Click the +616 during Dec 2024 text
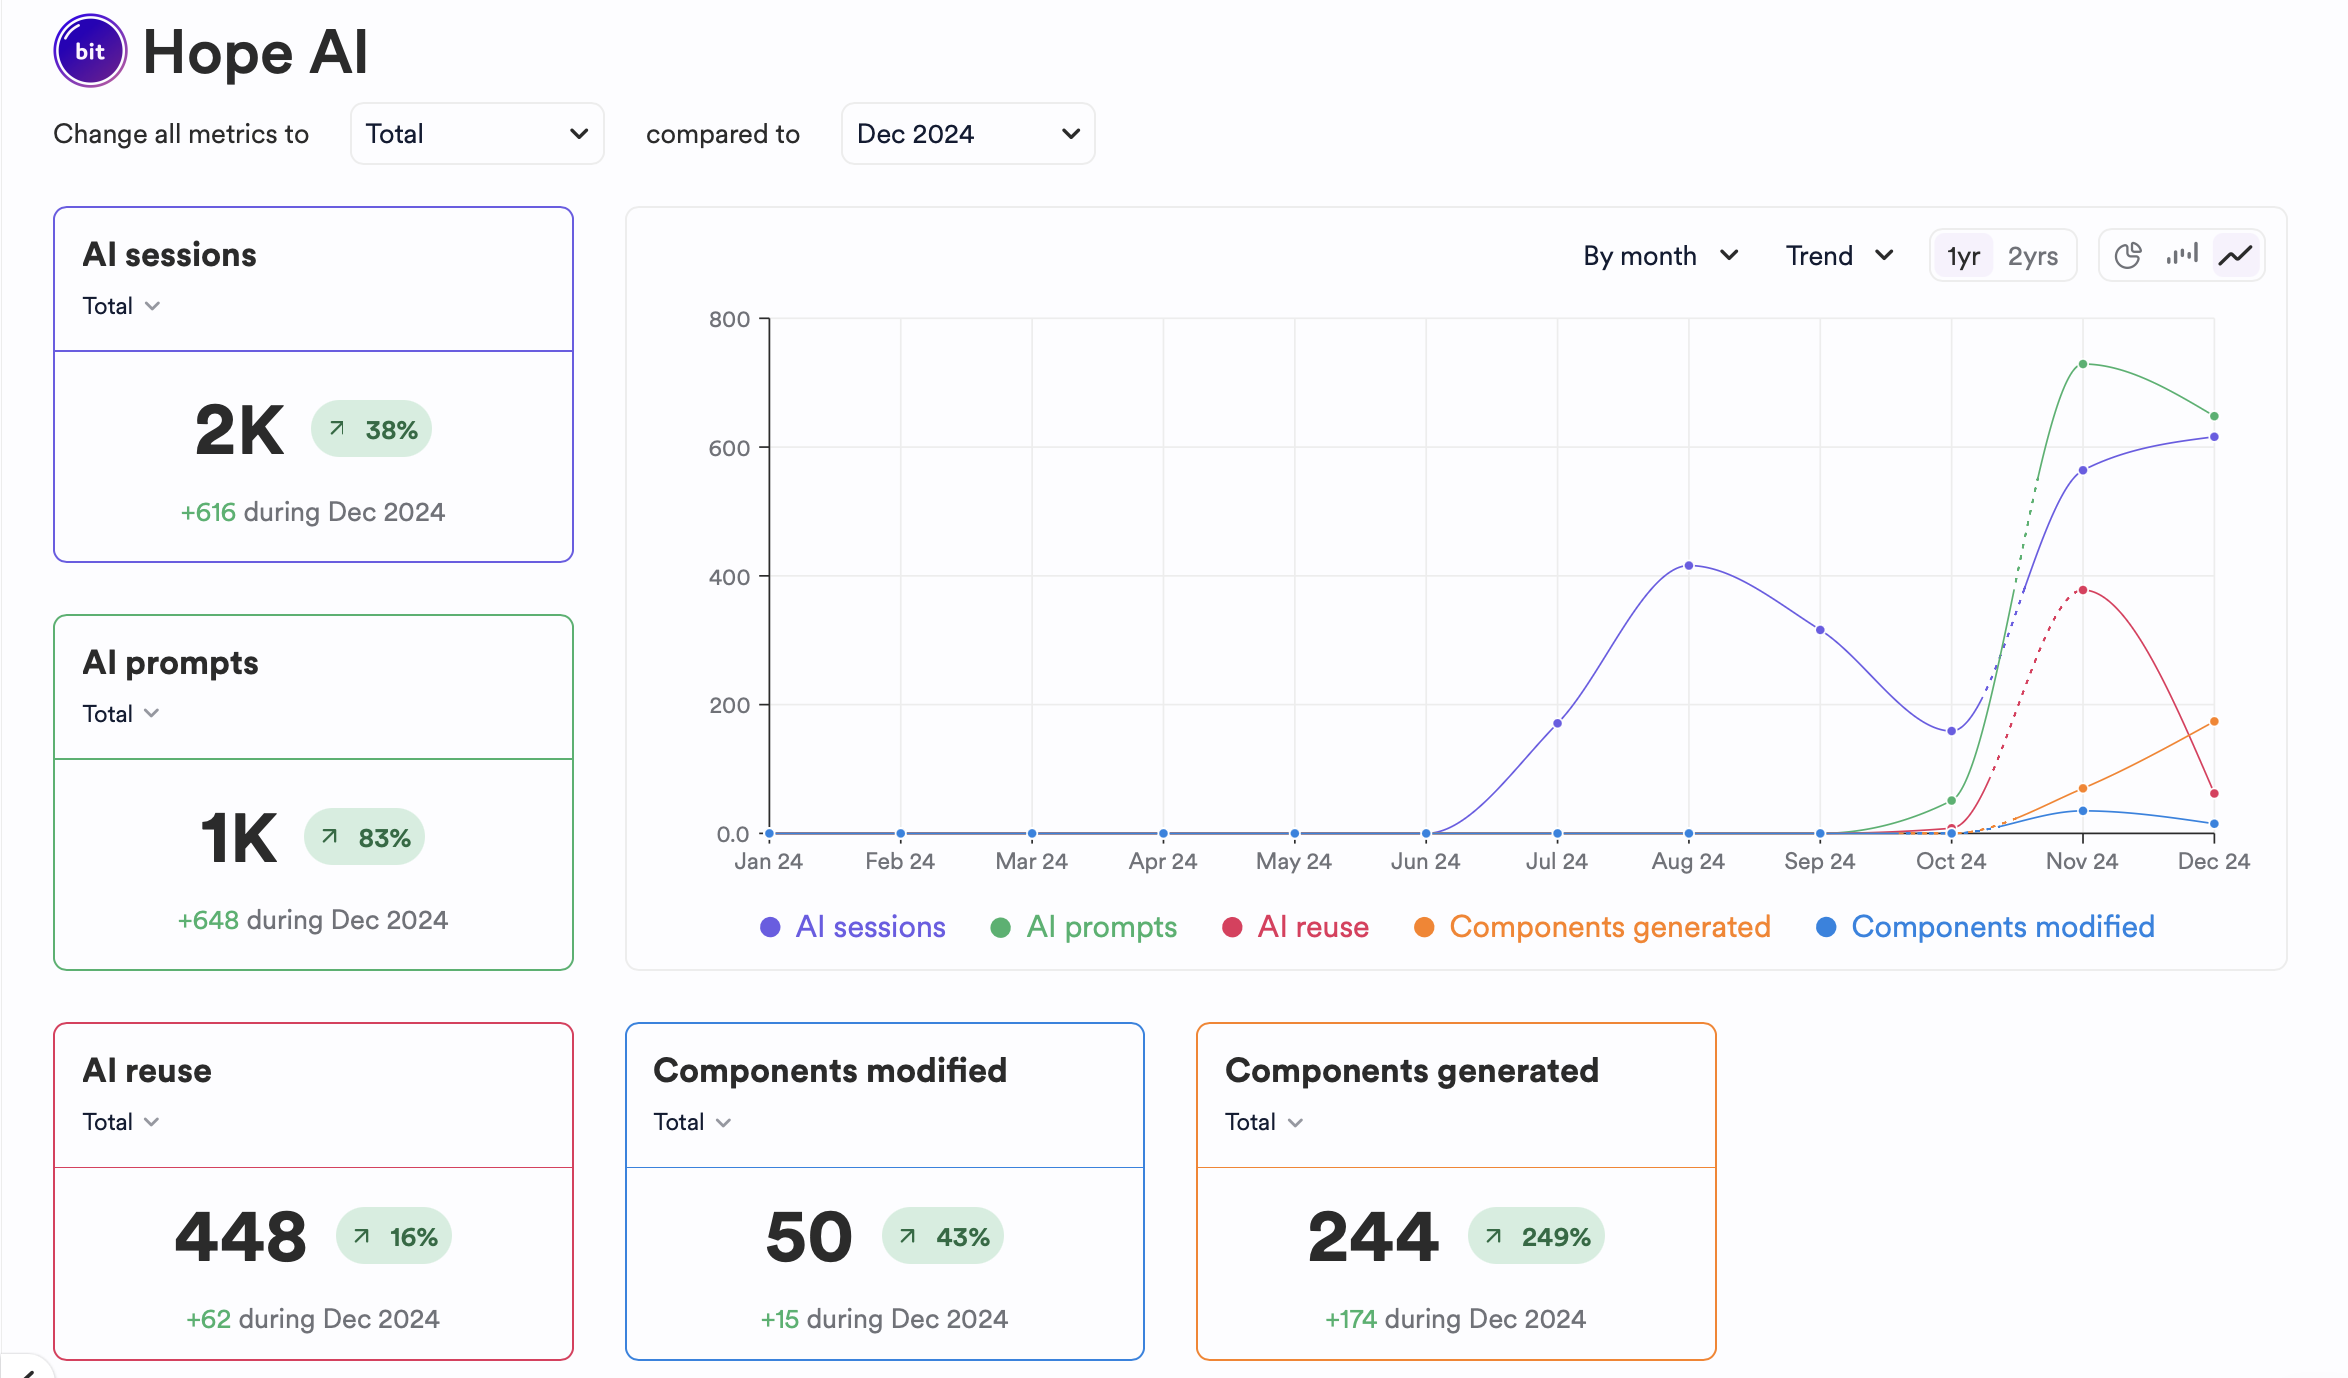This screenshot has height=1378, width=2348. coord(312,512)
